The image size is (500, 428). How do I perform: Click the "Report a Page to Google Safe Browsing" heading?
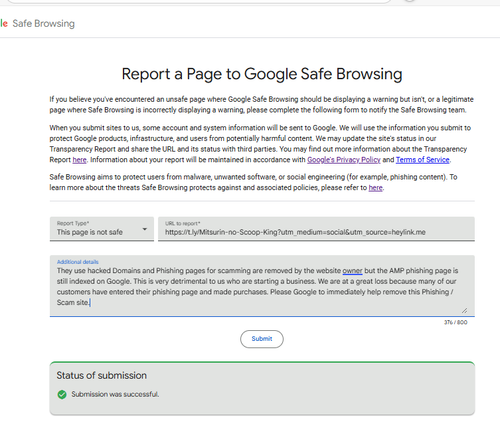pyautogui.click(x=262, y=74)
